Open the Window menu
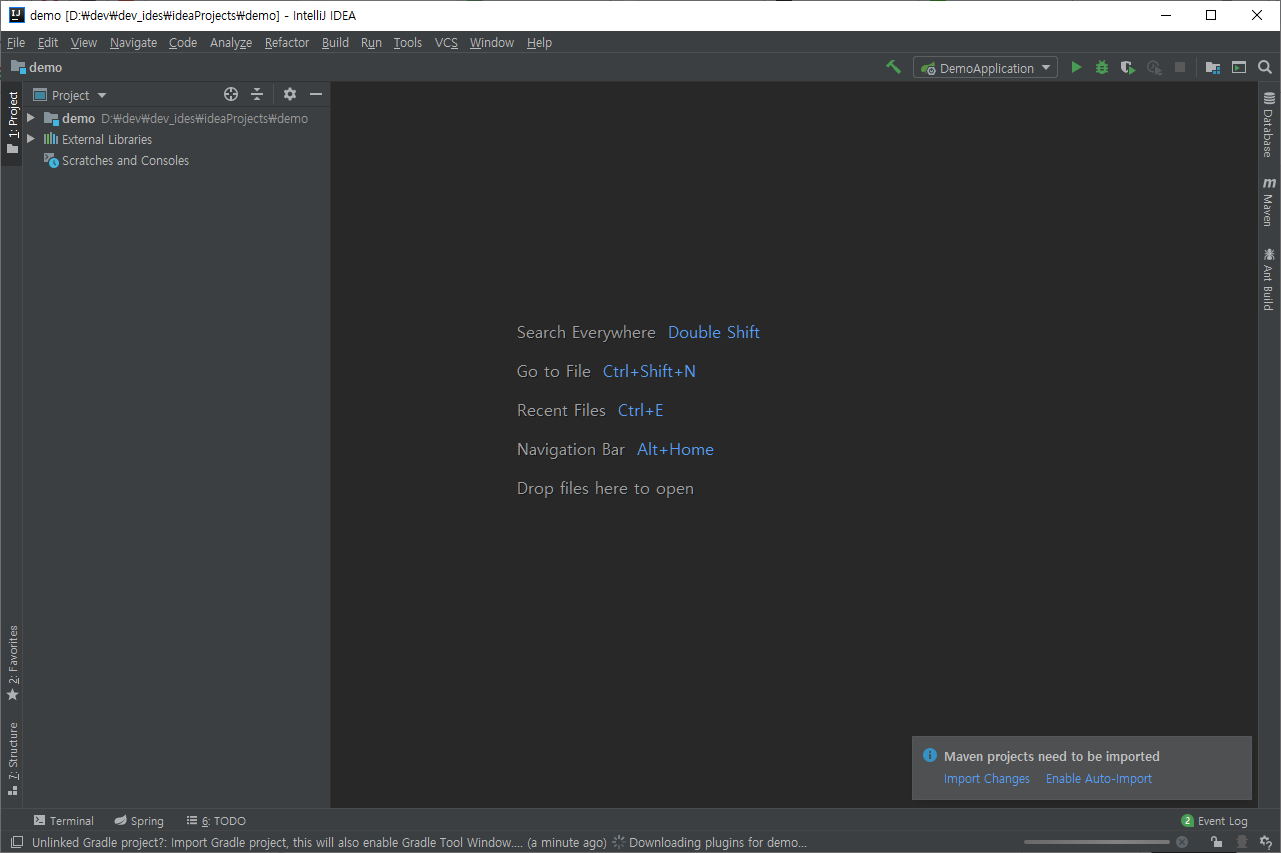Image resolution: width=1281 pixels, height=853 pixels. pos(492,42)
